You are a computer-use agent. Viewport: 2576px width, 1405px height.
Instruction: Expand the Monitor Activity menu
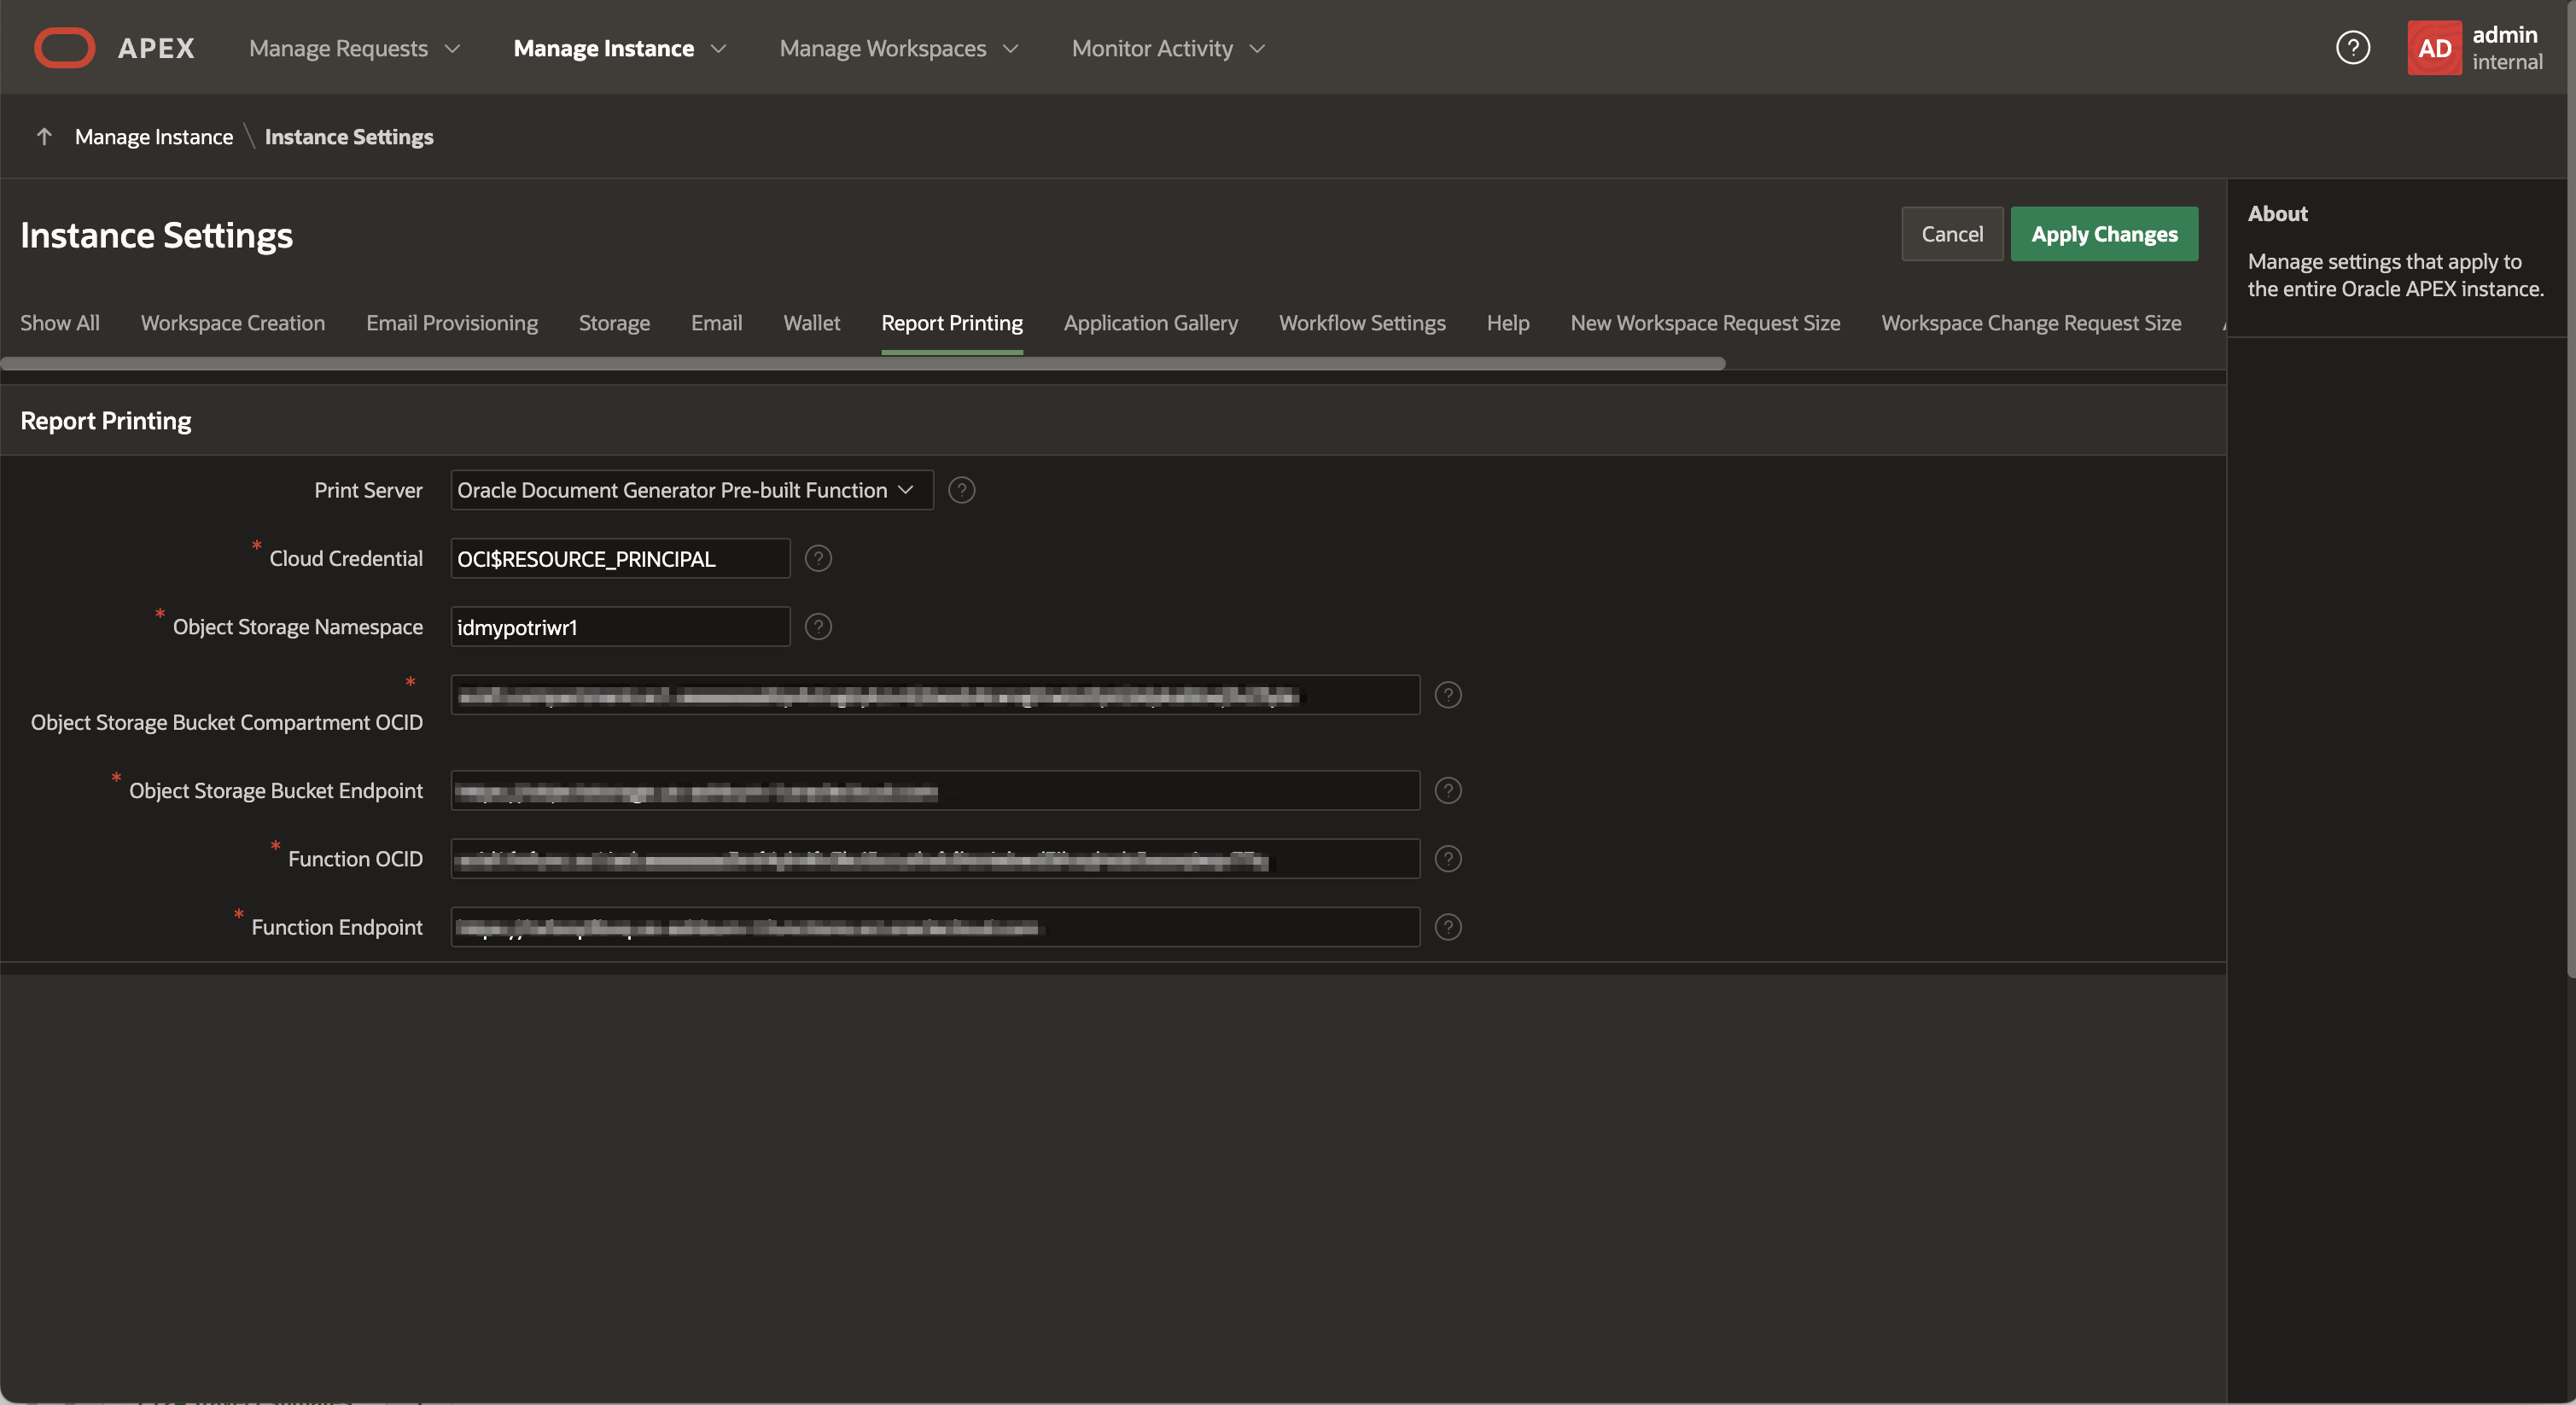pos(1167,48)
